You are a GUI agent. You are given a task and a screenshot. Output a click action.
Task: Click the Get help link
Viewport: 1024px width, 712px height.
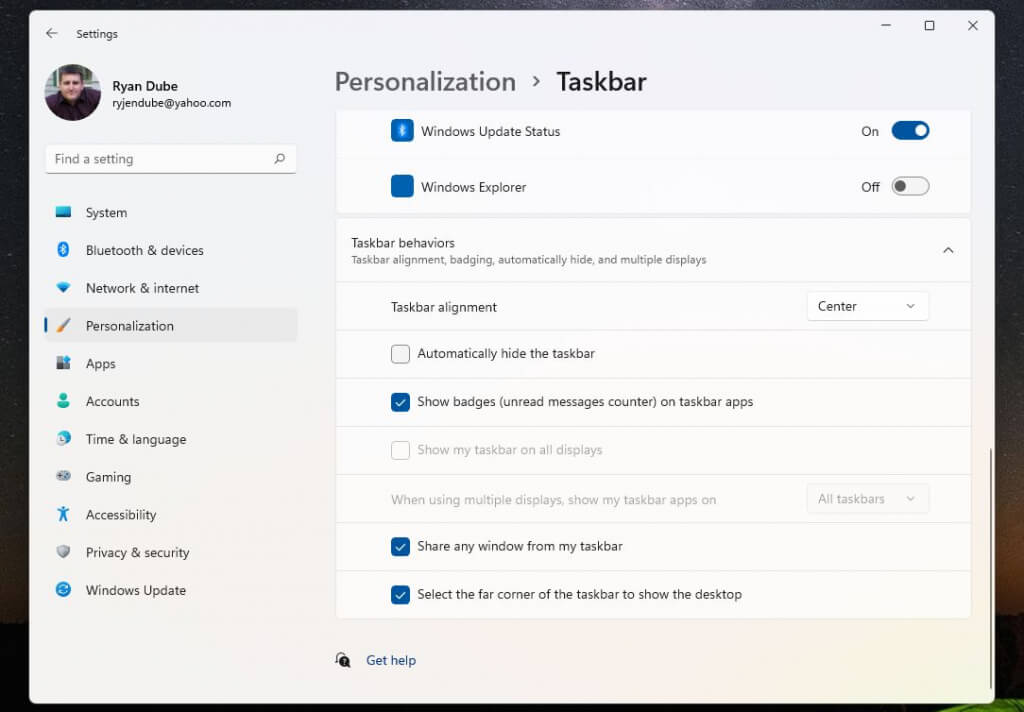coord(390,660)
